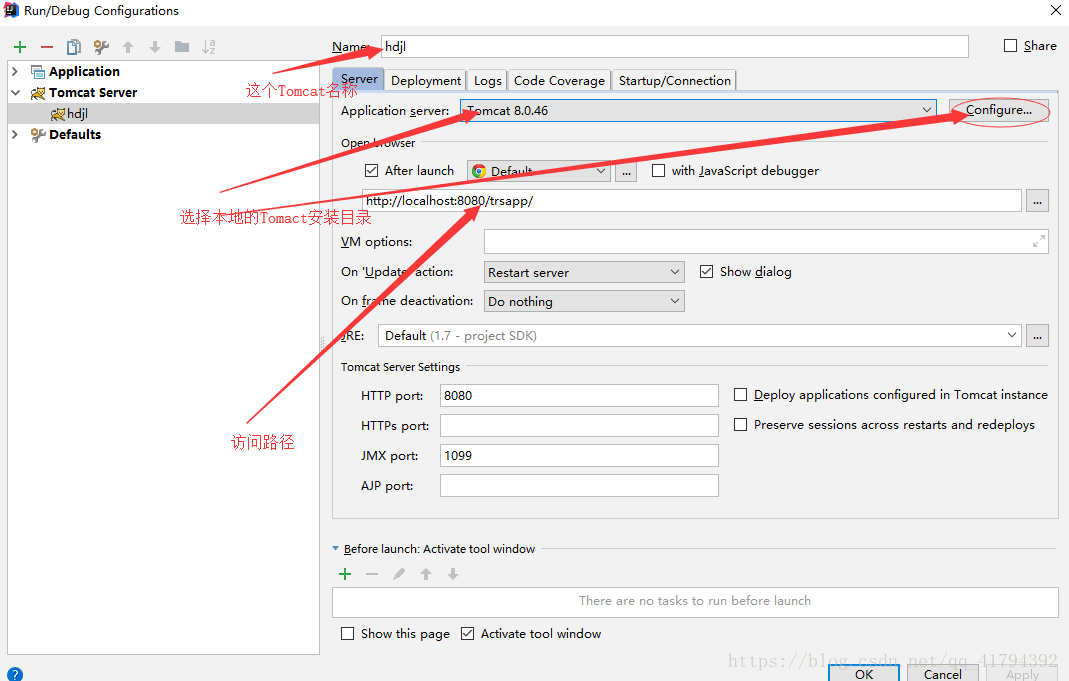Edit before-launch task pencil icon
This screenshot has height=681, width=1069.
click(399, 574)
